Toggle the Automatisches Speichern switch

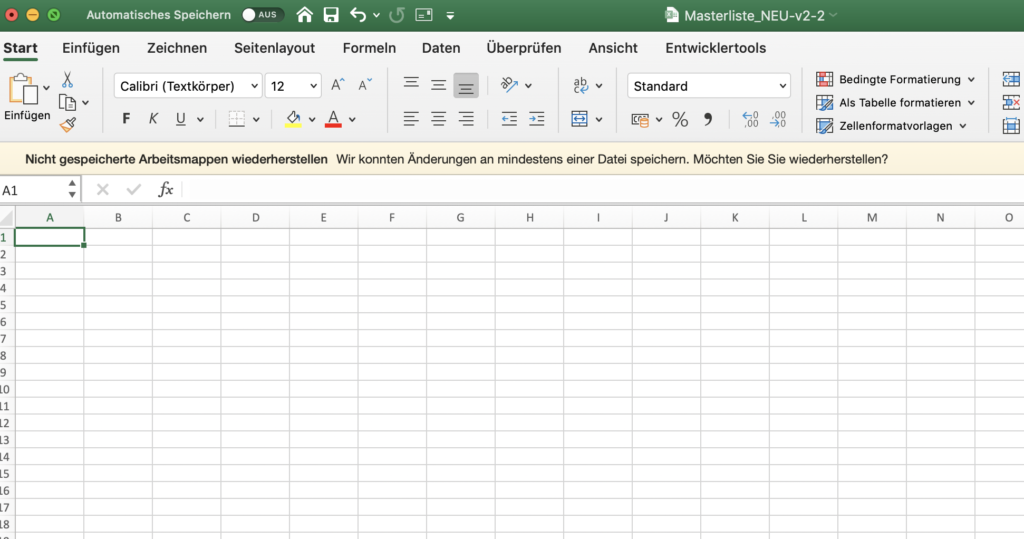point(263,14)
